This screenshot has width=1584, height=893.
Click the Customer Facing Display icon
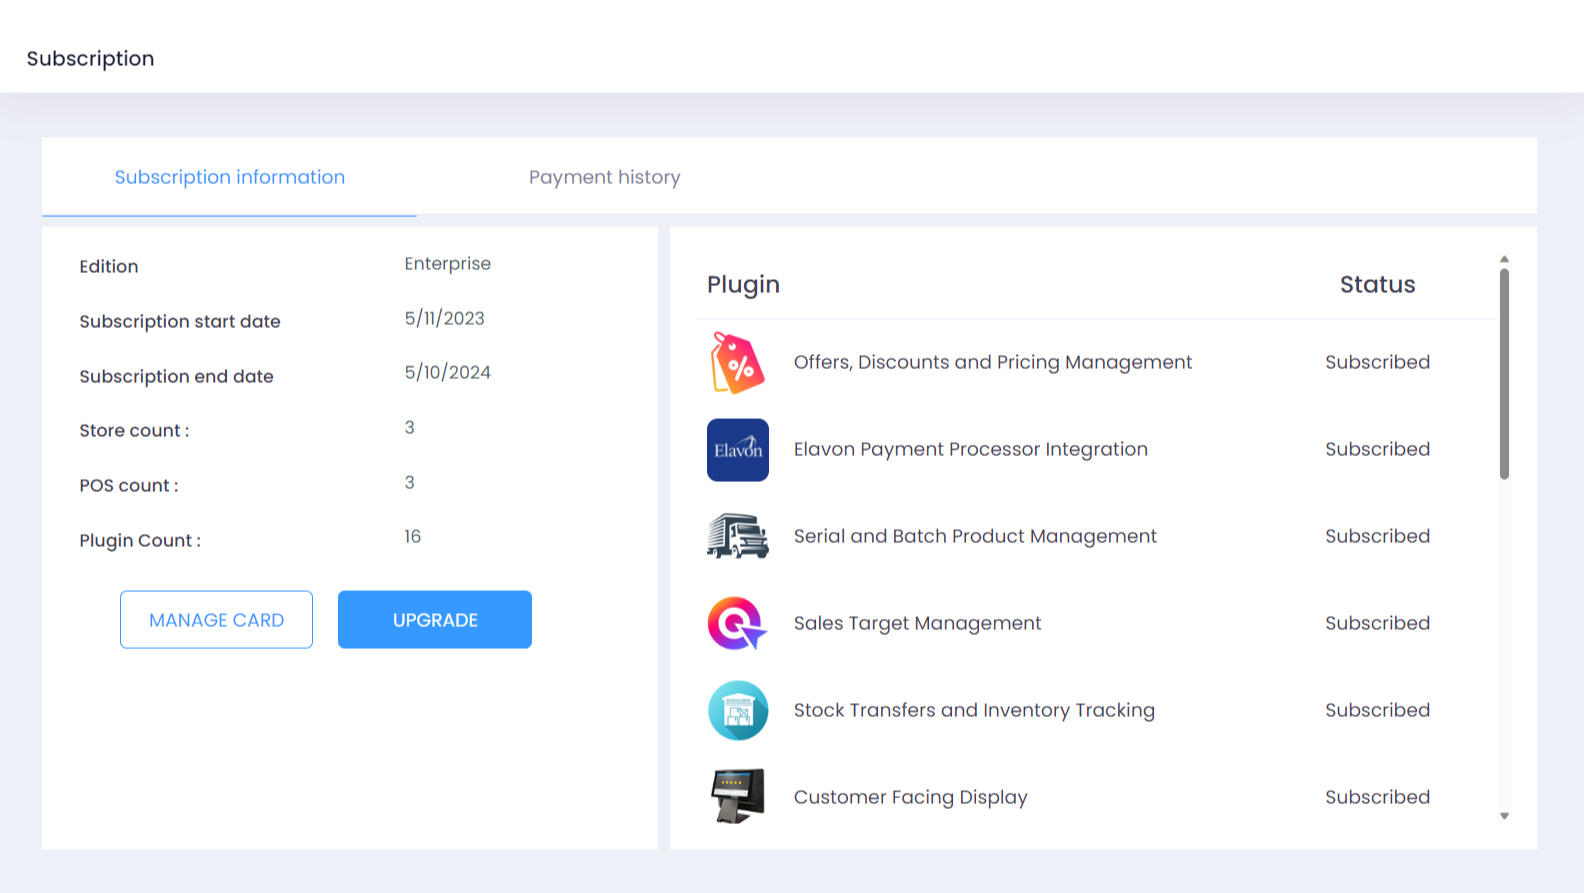point(737,796)
